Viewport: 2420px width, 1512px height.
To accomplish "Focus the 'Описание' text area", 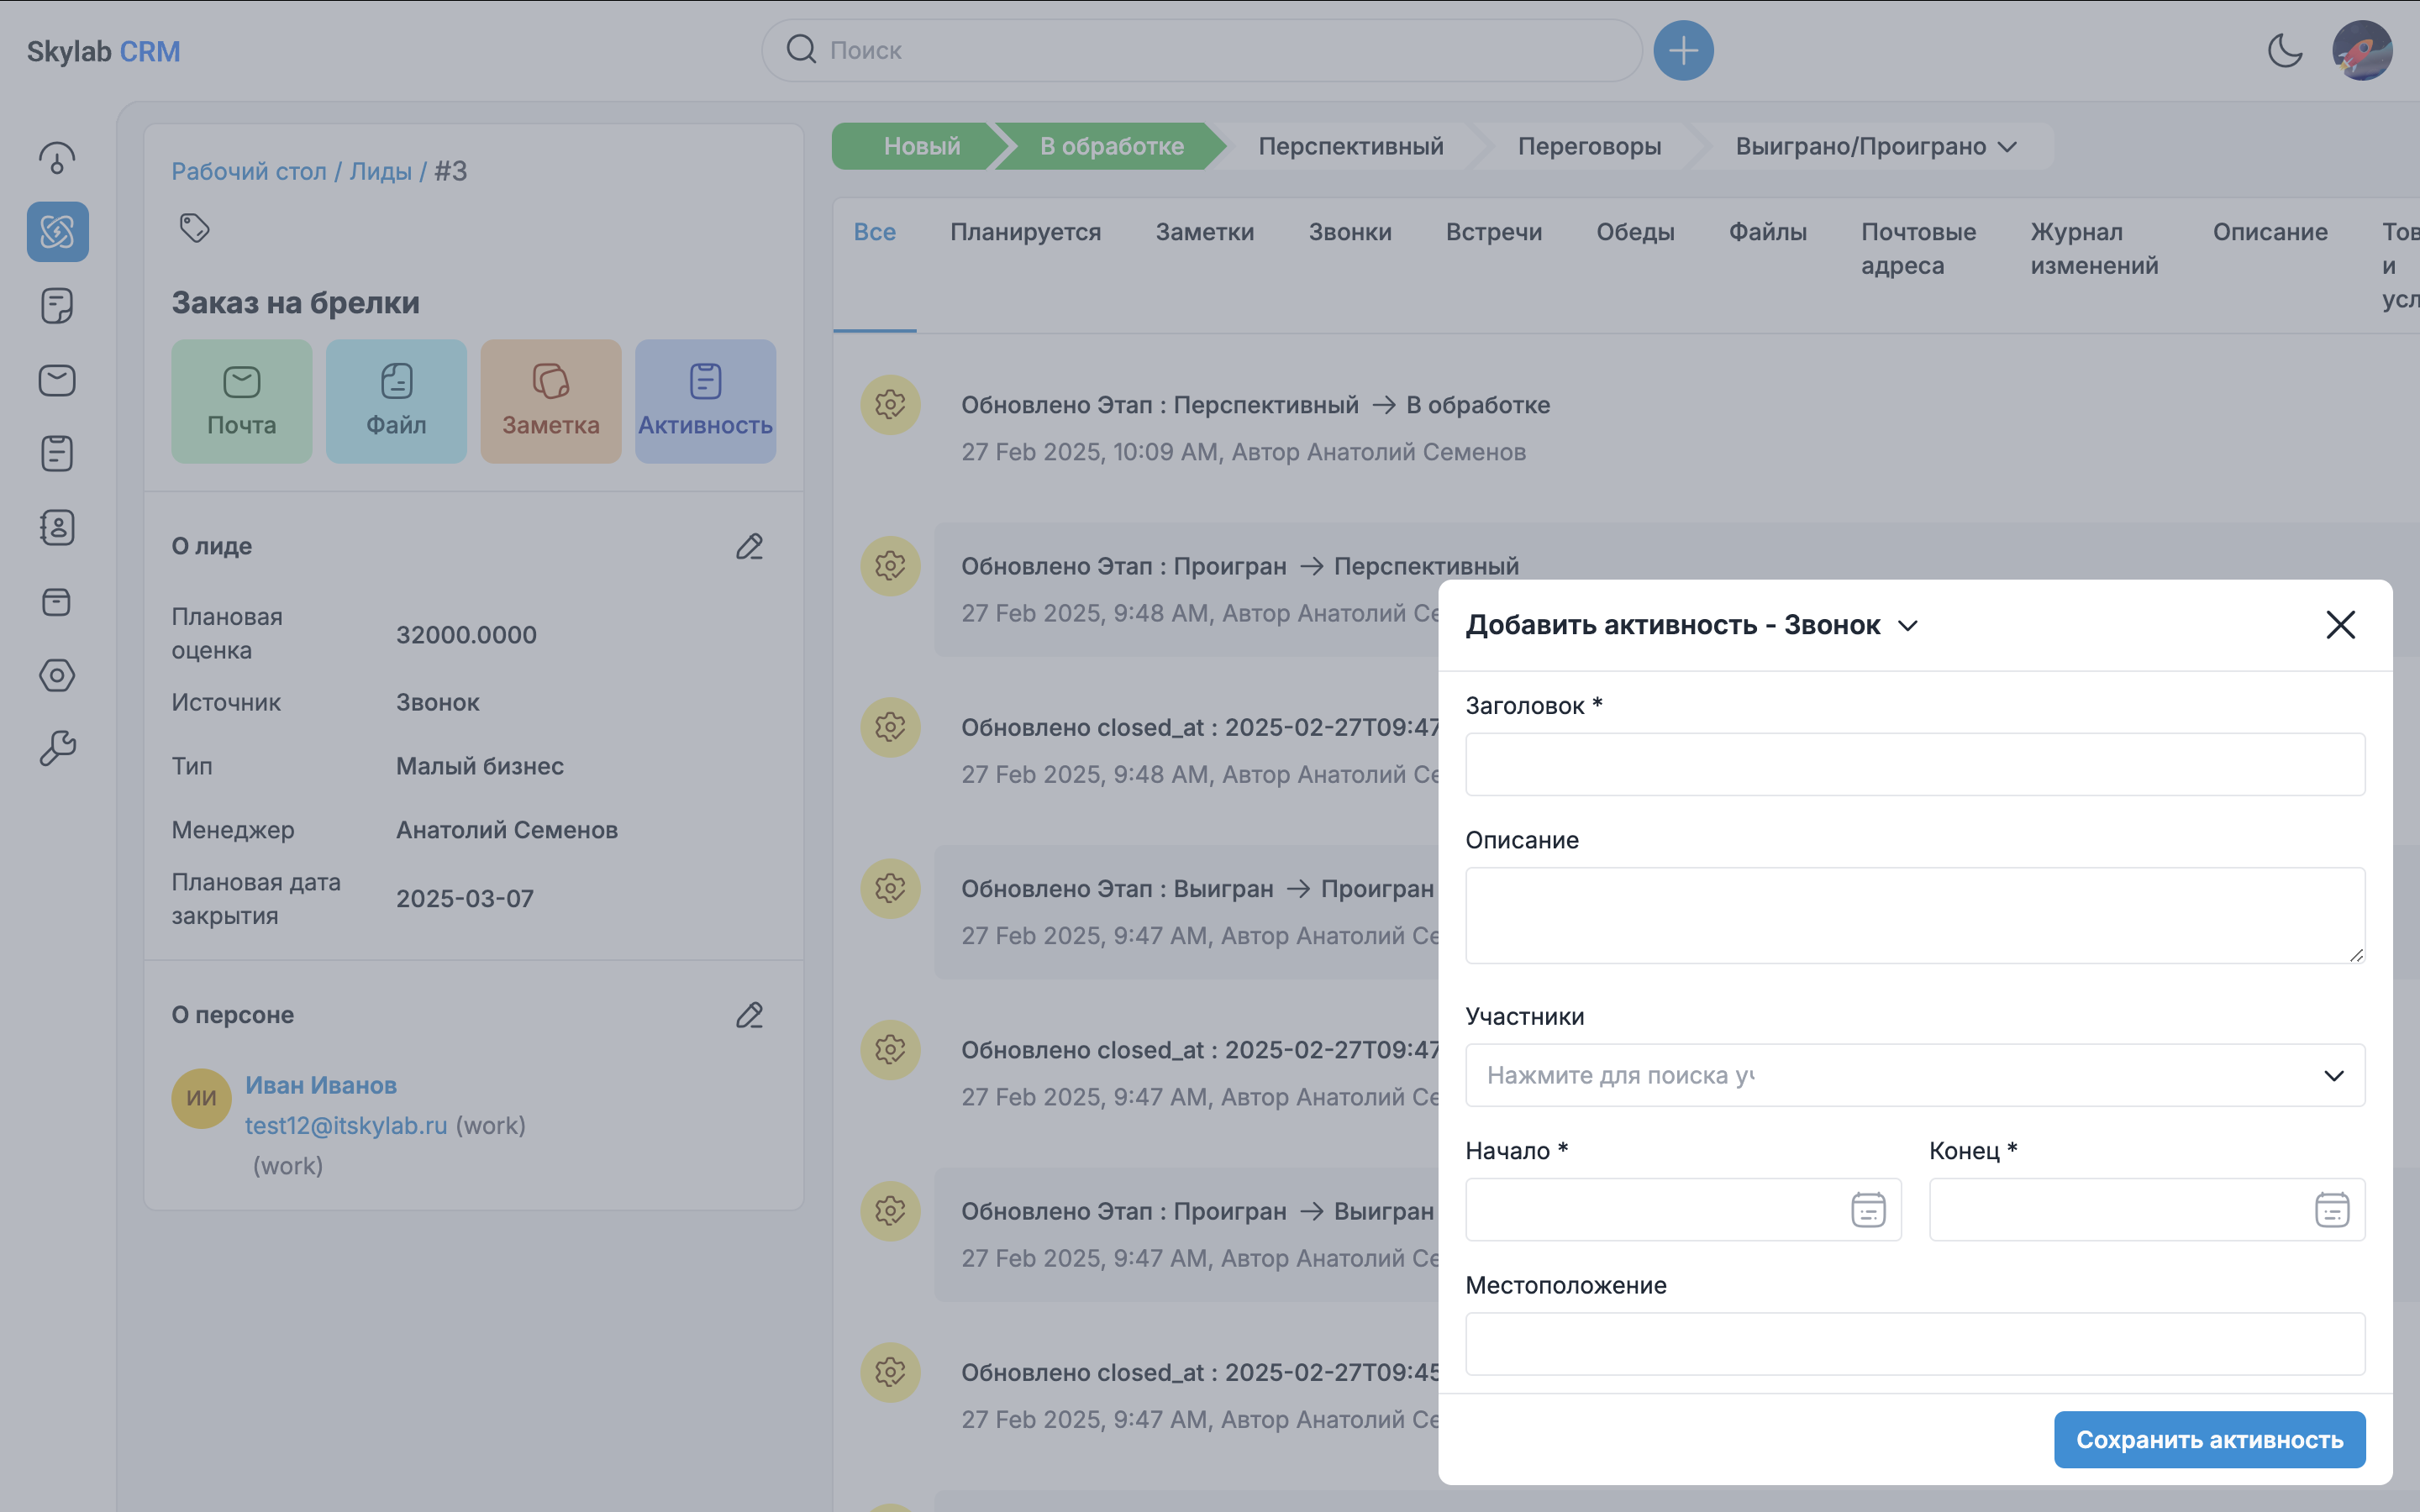I will point(1915,916).
